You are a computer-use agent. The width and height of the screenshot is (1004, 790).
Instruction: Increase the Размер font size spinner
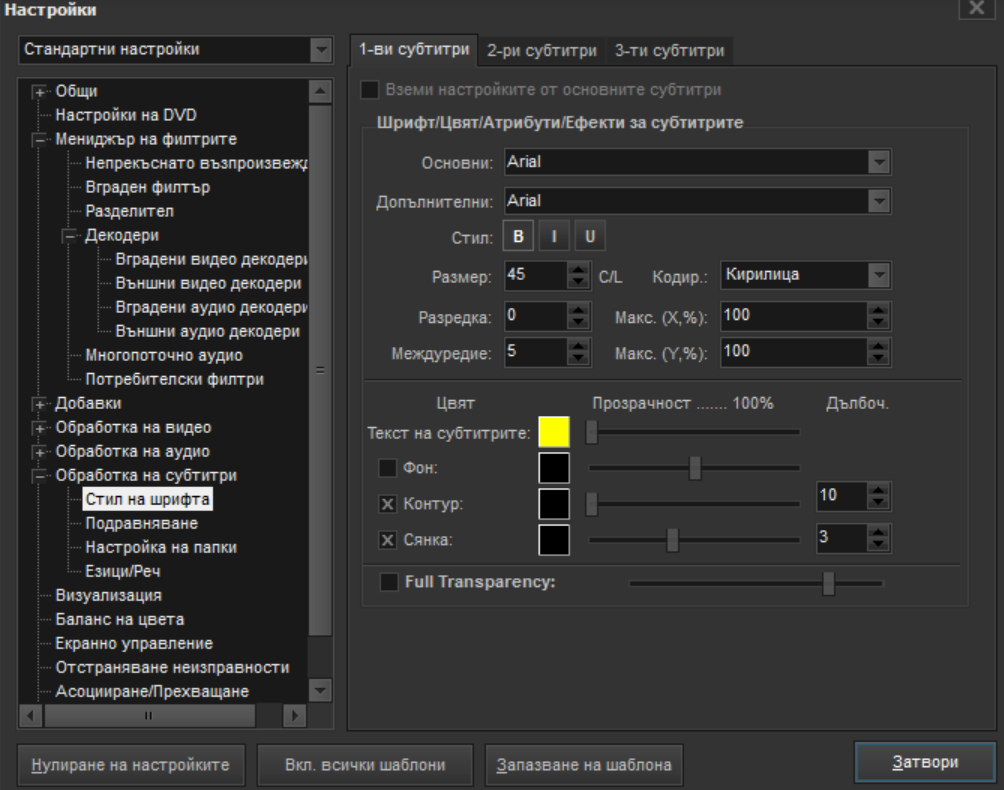click(x=579, y=269)
